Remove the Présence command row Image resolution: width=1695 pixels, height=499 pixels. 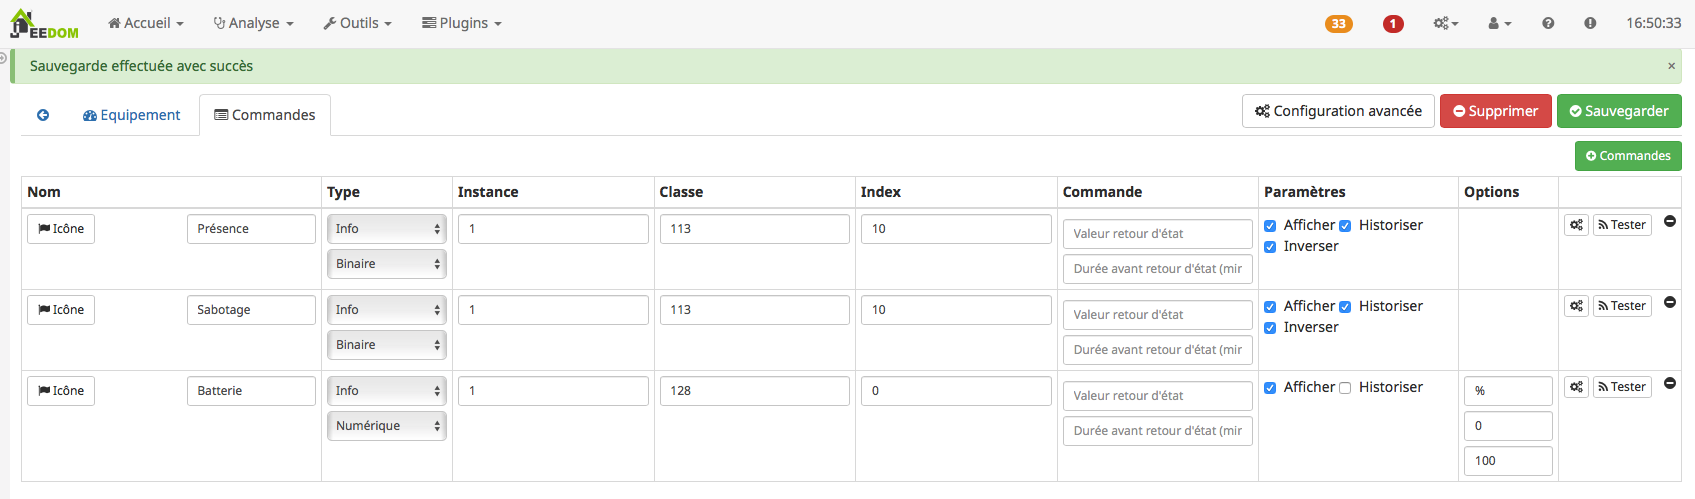point(1670,221)
